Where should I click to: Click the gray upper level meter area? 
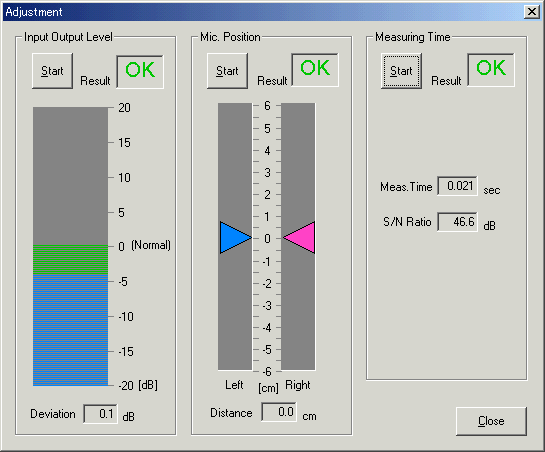(x=71, y=176)
